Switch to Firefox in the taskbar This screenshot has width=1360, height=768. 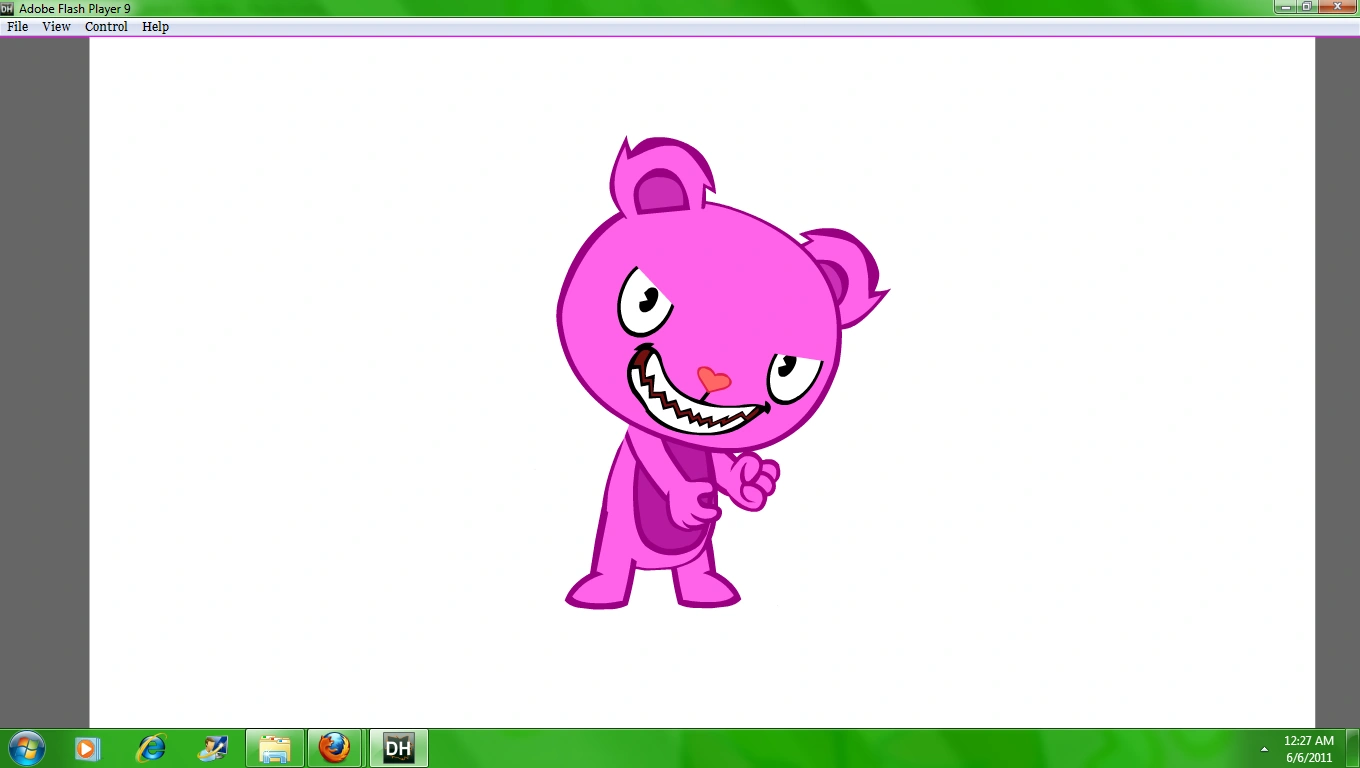tap(335, 748)
